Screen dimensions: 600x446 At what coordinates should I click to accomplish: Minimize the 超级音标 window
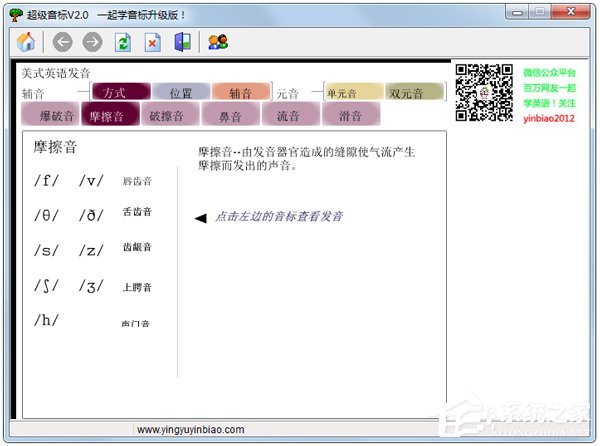pos(517,12)
